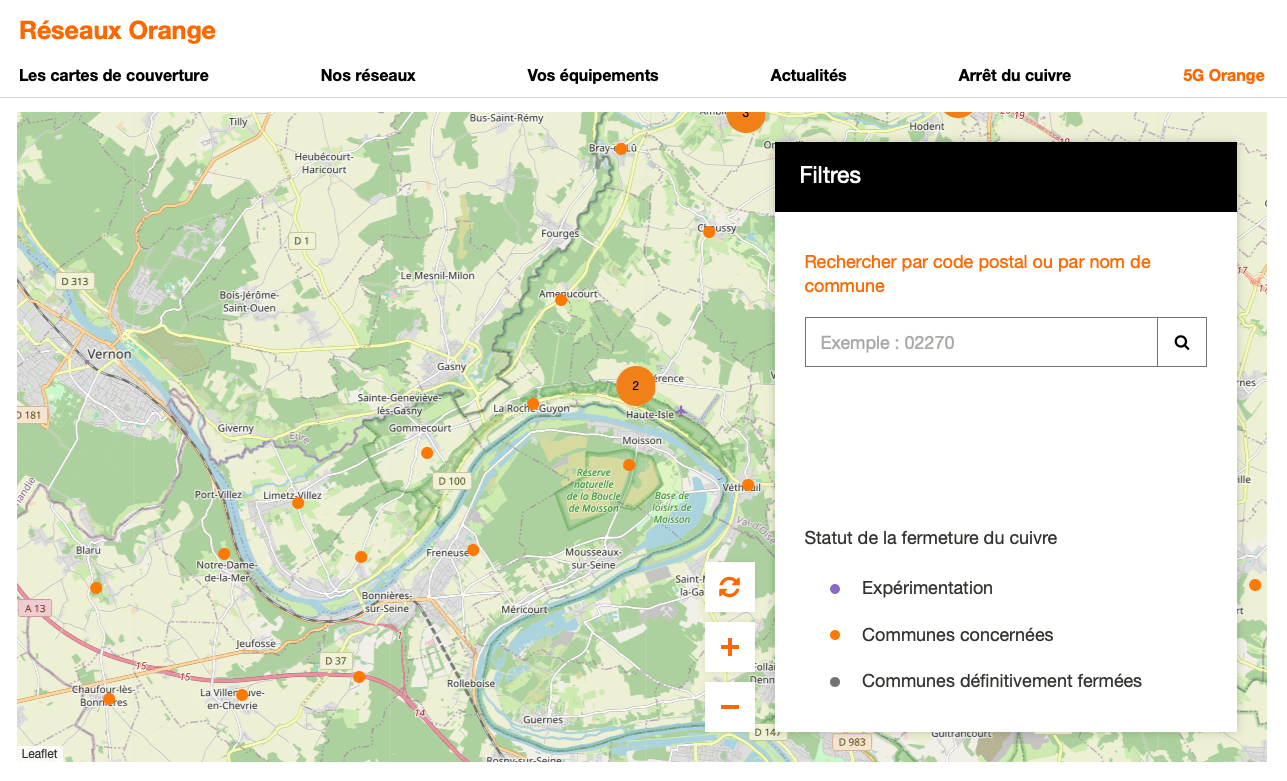Click the marker near Limetz-Villez
The image size is (1287, 781).
pos(298,503)
